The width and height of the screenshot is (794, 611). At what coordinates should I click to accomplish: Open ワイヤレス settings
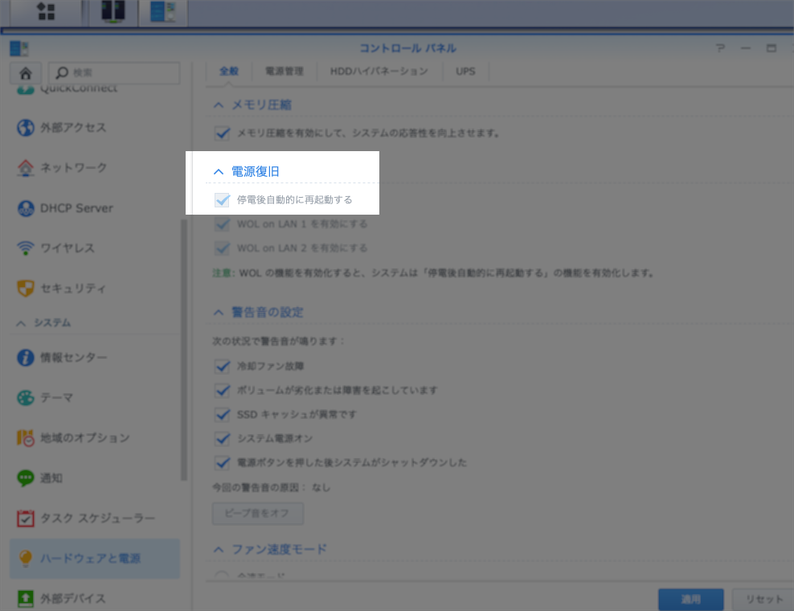pyautogui.click(x=67, y=248)
